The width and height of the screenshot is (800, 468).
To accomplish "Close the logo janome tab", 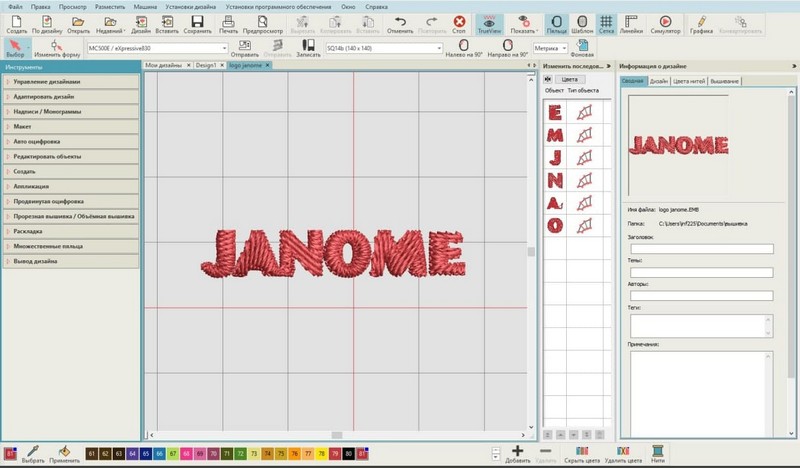I will click(267, 65).
